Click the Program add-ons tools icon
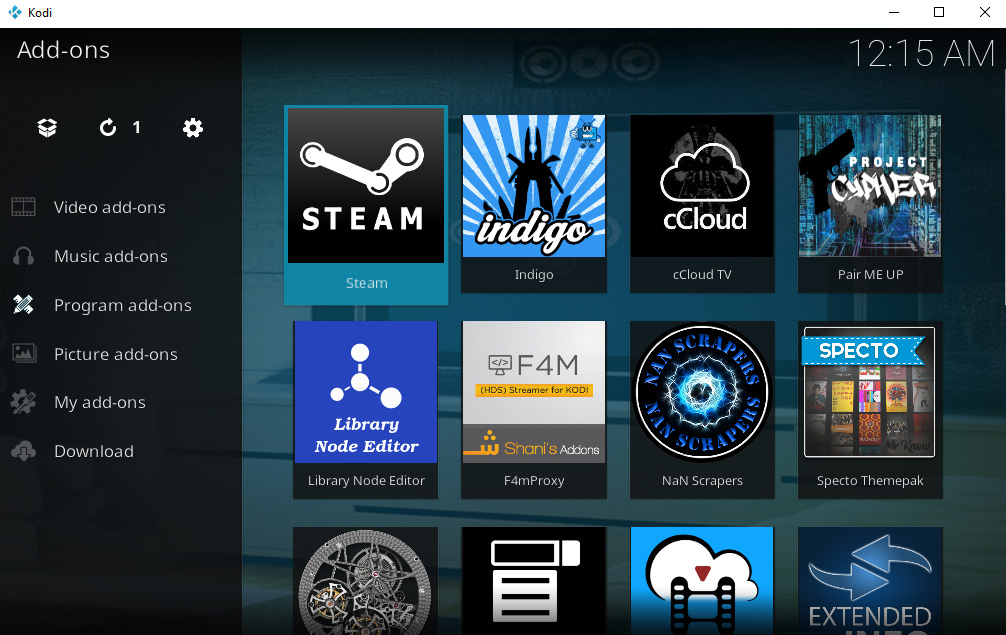This screenshot has height=635, width=1006. point(24,305)
